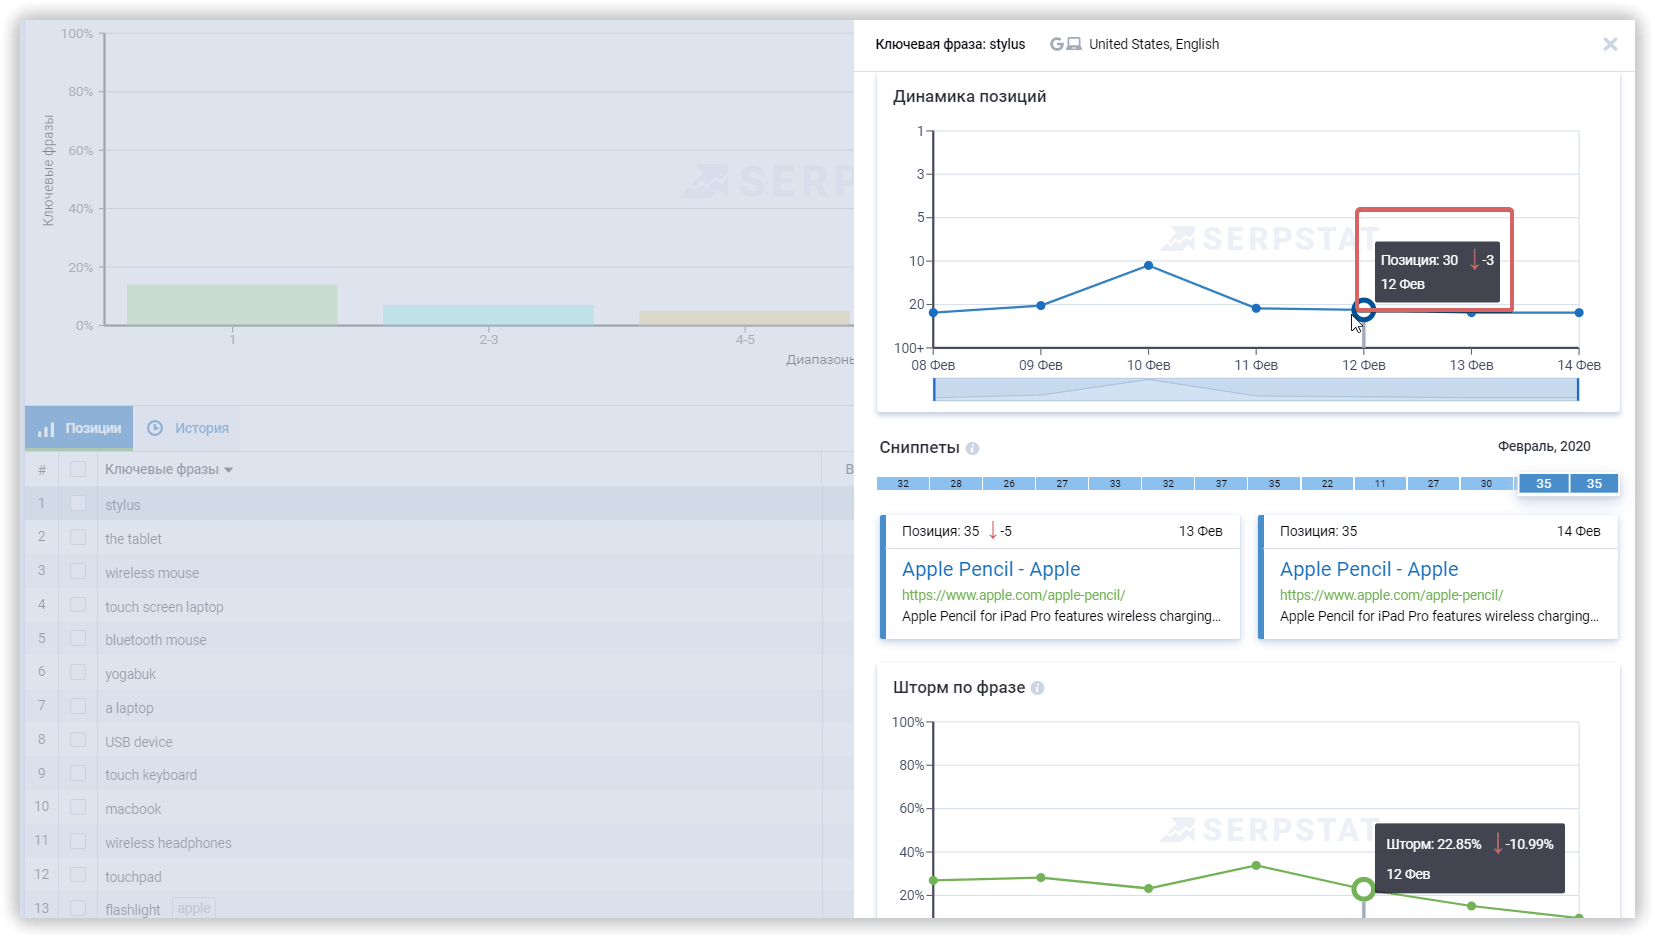Select snippet day cell showing position 30

[x=1486, y=483]
